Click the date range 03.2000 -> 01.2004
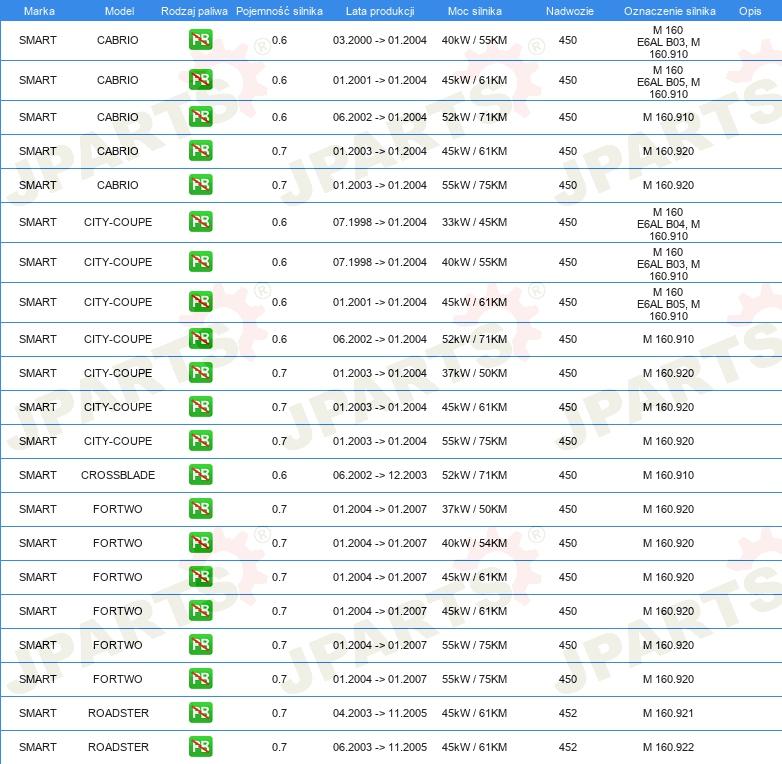The height and width of the screenshot is (764, 782). click(x=380, y=40)
